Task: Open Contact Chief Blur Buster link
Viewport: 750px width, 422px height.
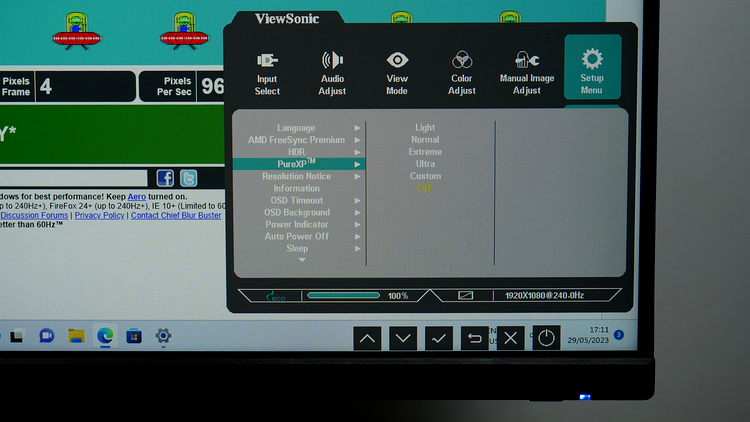Action: point(176,215)
